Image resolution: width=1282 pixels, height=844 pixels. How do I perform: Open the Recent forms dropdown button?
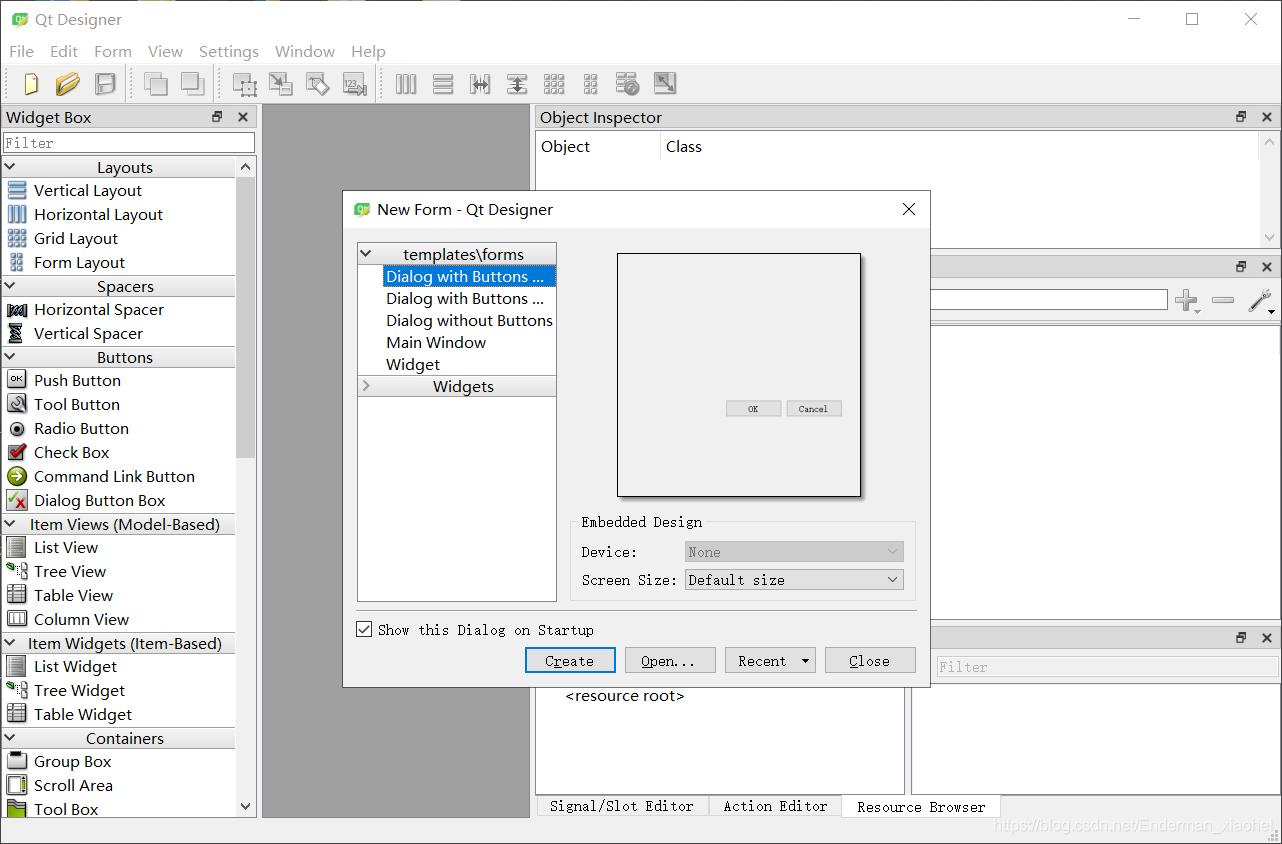770,661
